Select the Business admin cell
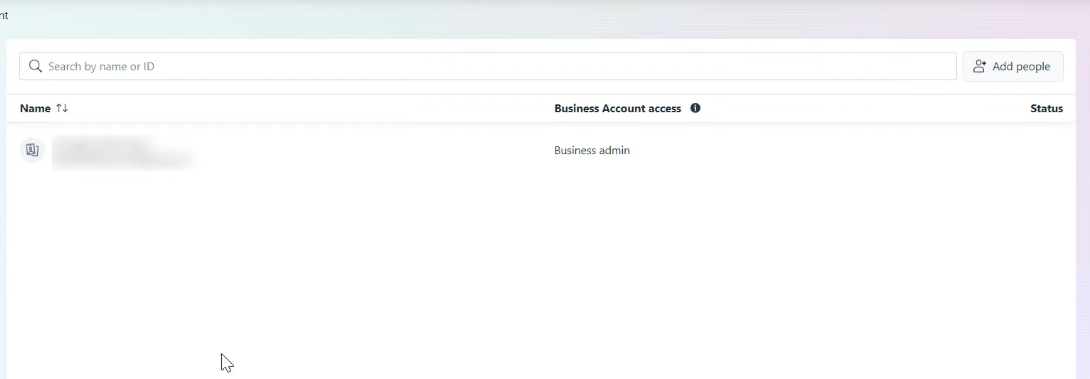The image size is (1090, 379). pyautogui.click(x=592, y=150)
